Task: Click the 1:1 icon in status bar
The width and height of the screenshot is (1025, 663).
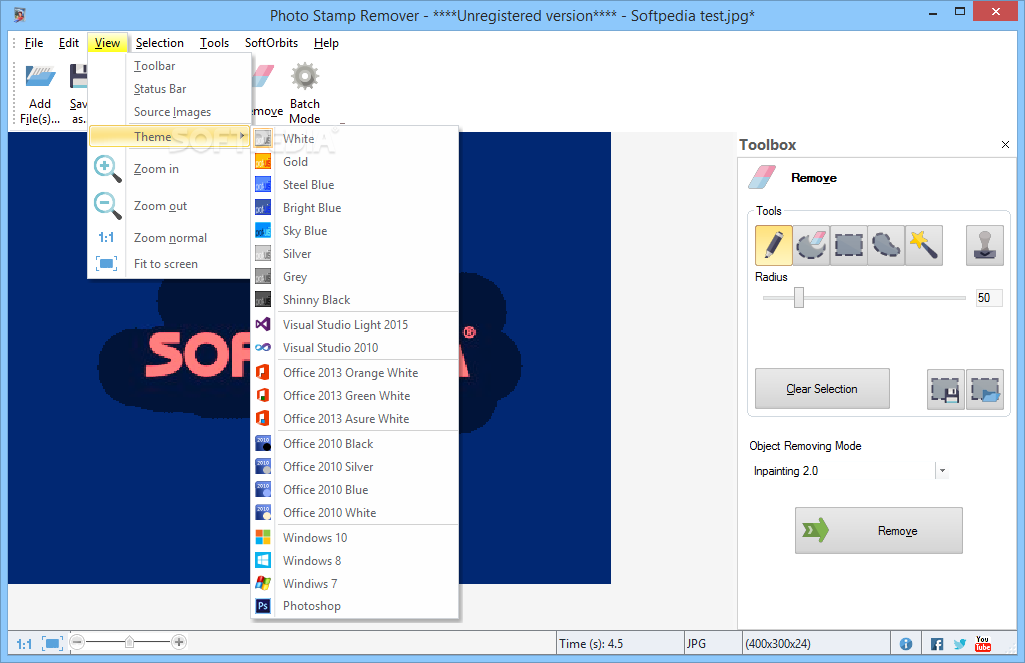Action: 24,644
